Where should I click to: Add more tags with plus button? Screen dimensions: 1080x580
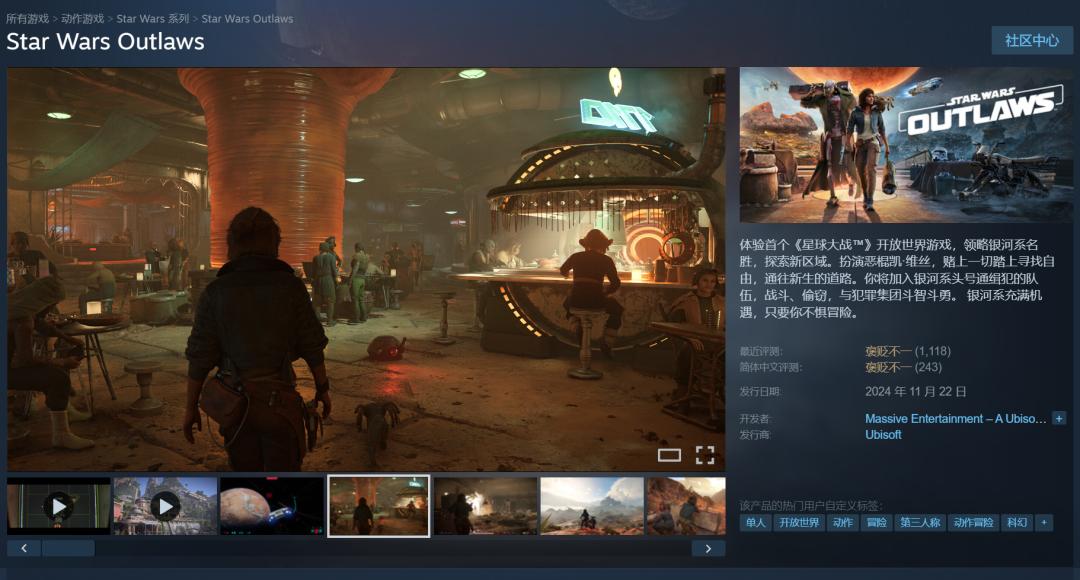pyautogui.click(x=1044, y=523)
